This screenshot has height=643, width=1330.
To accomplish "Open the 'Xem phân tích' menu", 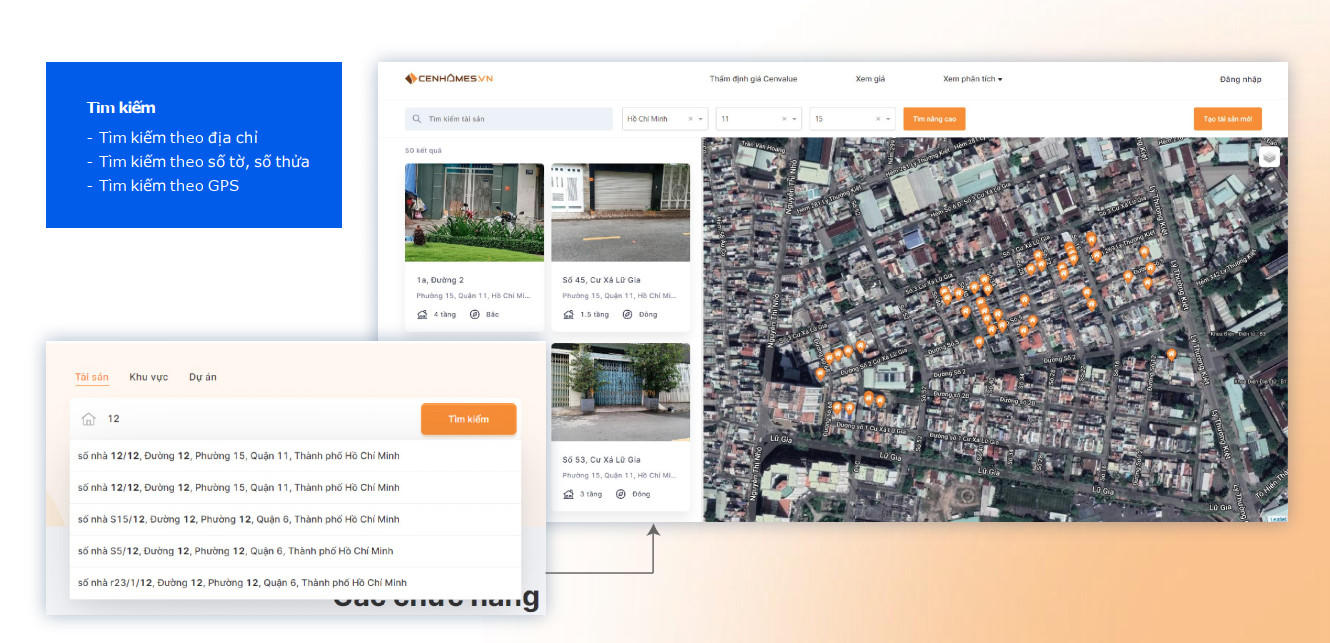I will [x=972, y=79].
